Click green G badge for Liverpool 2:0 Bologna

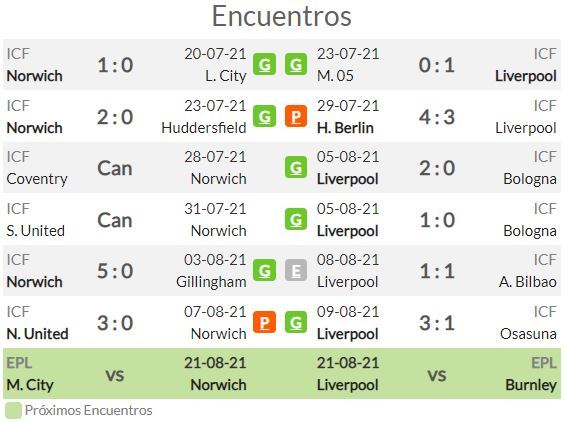click(296, 168)
